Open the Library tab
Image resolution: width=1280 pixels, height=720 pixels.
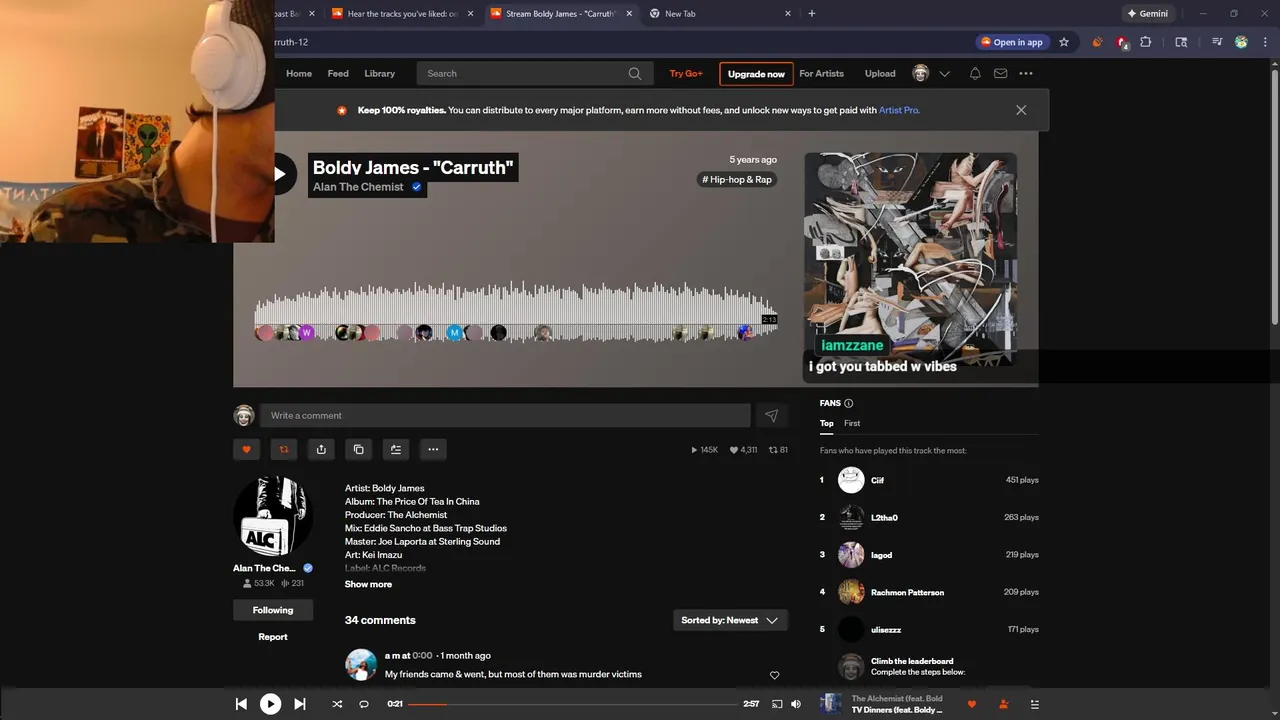pos(379,73)
